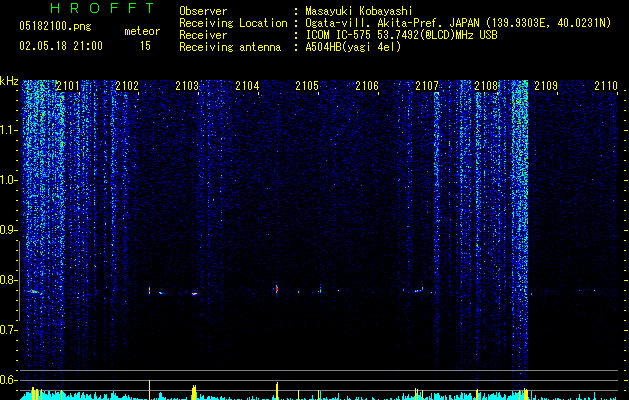Click the 0.7 kHz axis label

[9, 330]
